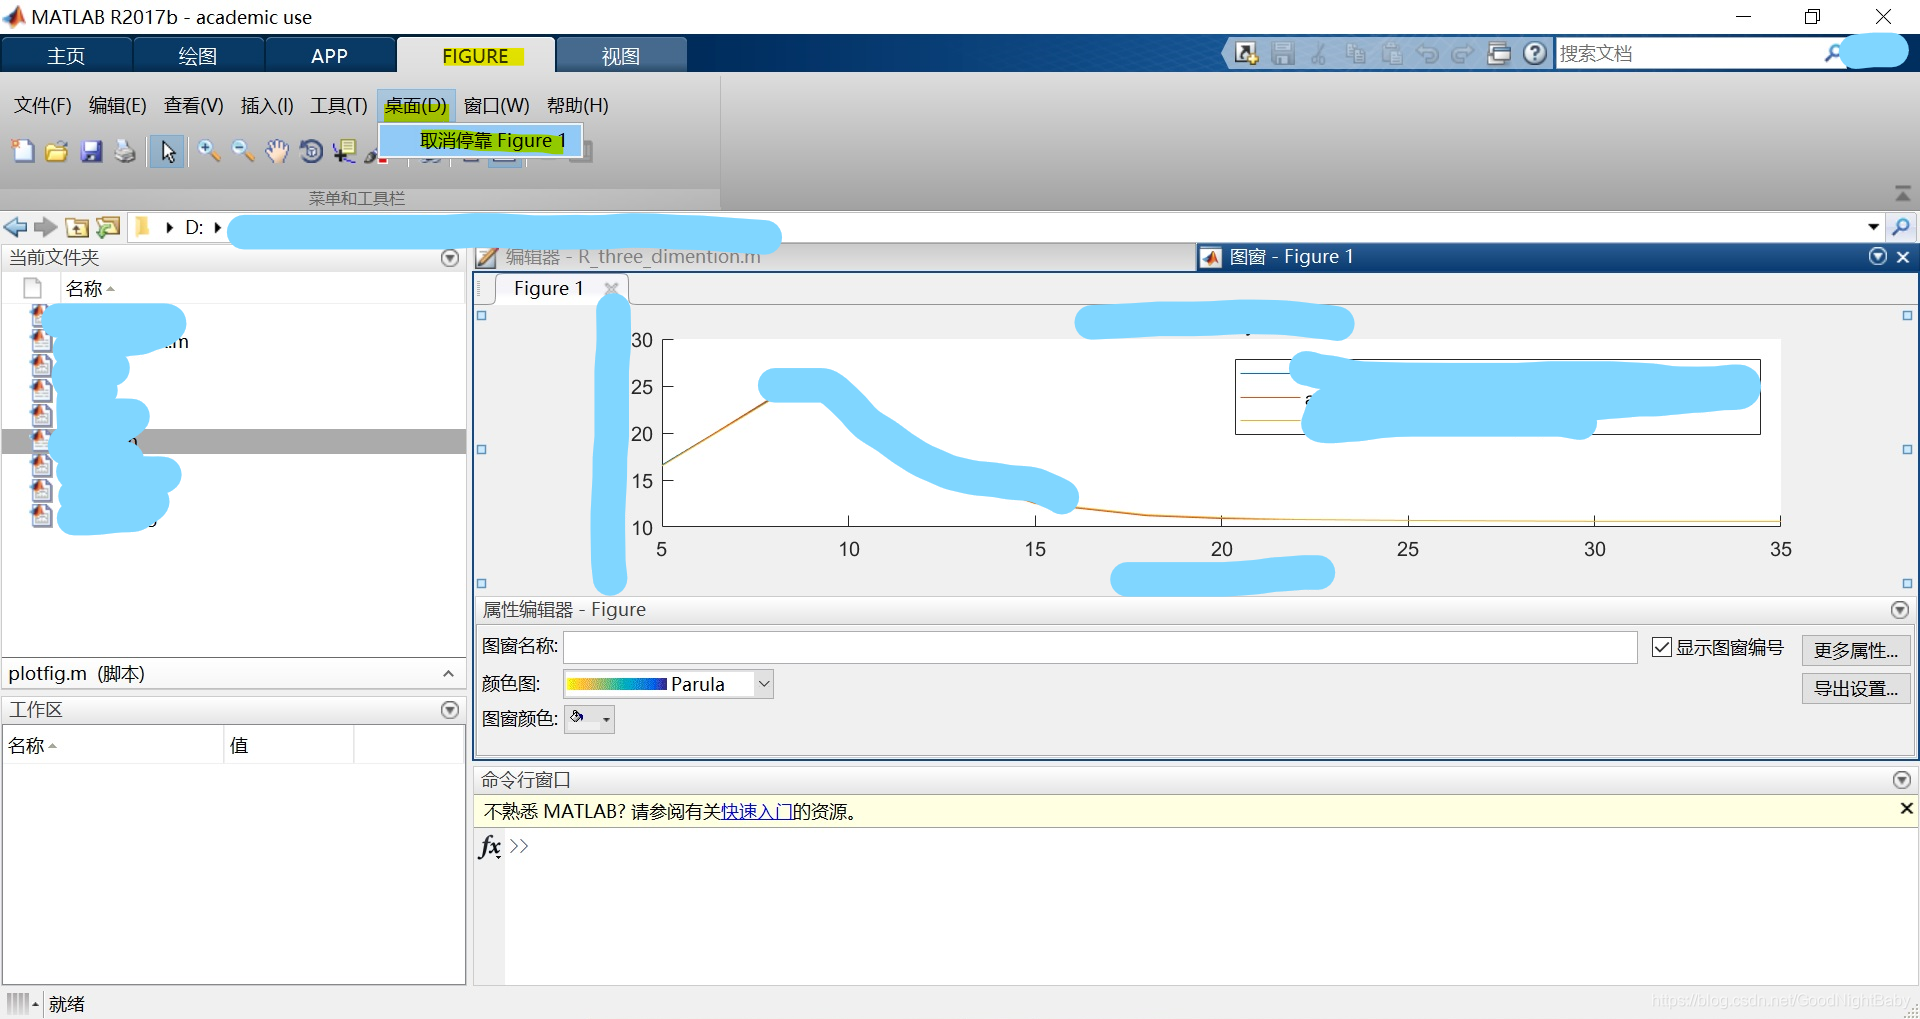The height and width of the screenshot is (1019, 1920).
Task: Go back with the blue left arrow
Action: click(x=15, y=227)
